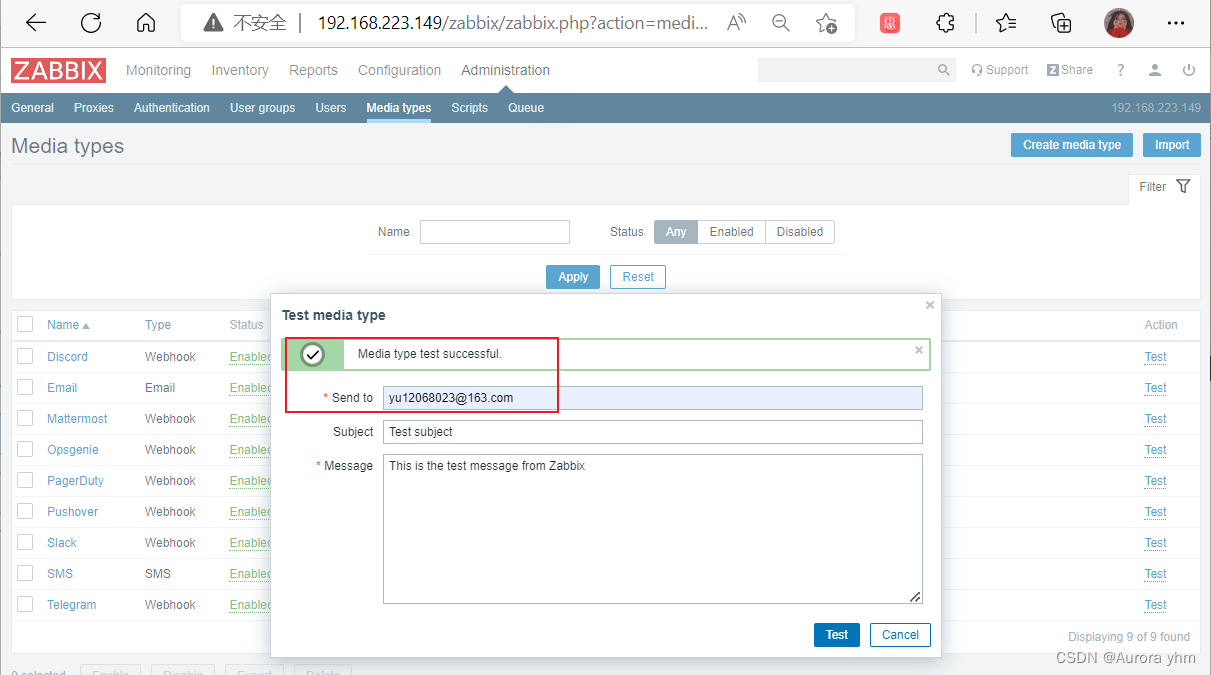The height and width of the screenshot is (675, 1211).
Task: Click the sign out power icon
Action: tap(1189, 70)
